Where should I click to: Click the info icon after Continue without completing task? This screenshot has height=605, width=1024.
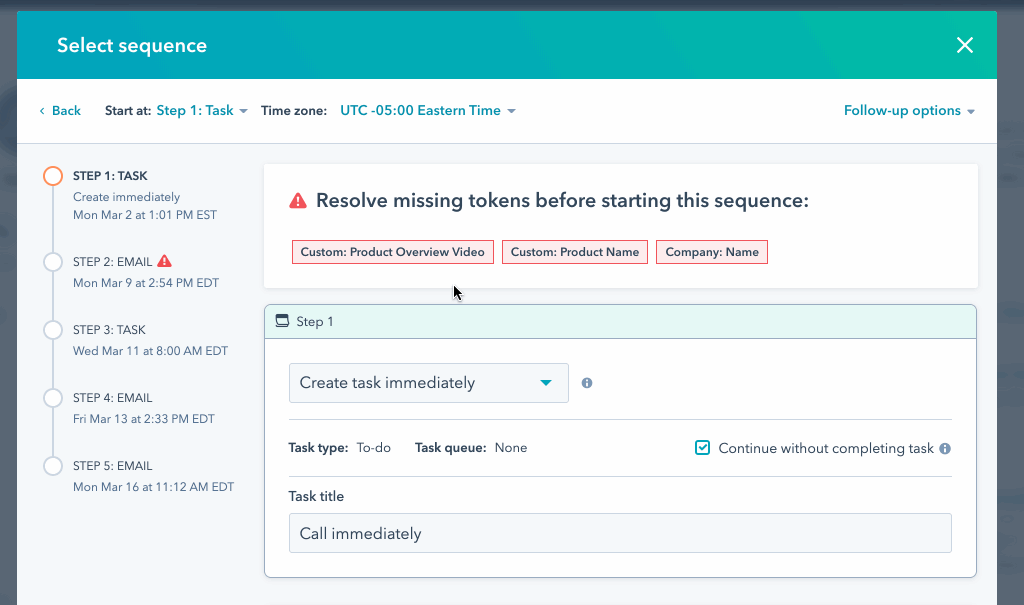point(945,448)
